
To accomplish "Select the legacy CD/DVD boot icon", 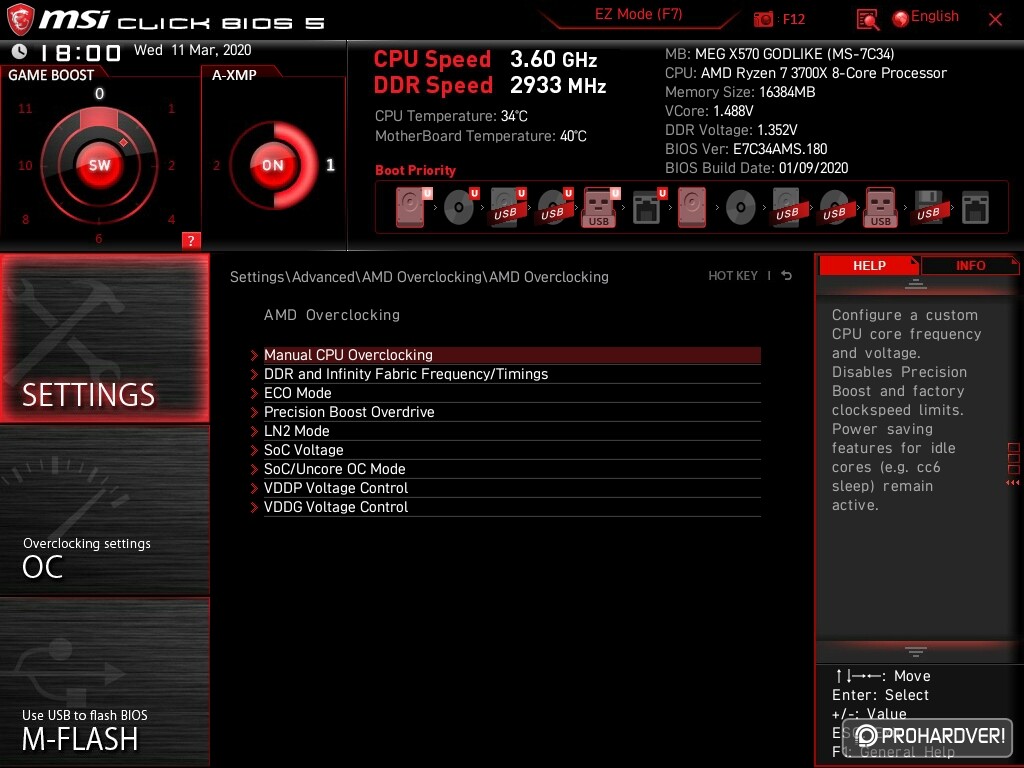I will pos(740,208).
